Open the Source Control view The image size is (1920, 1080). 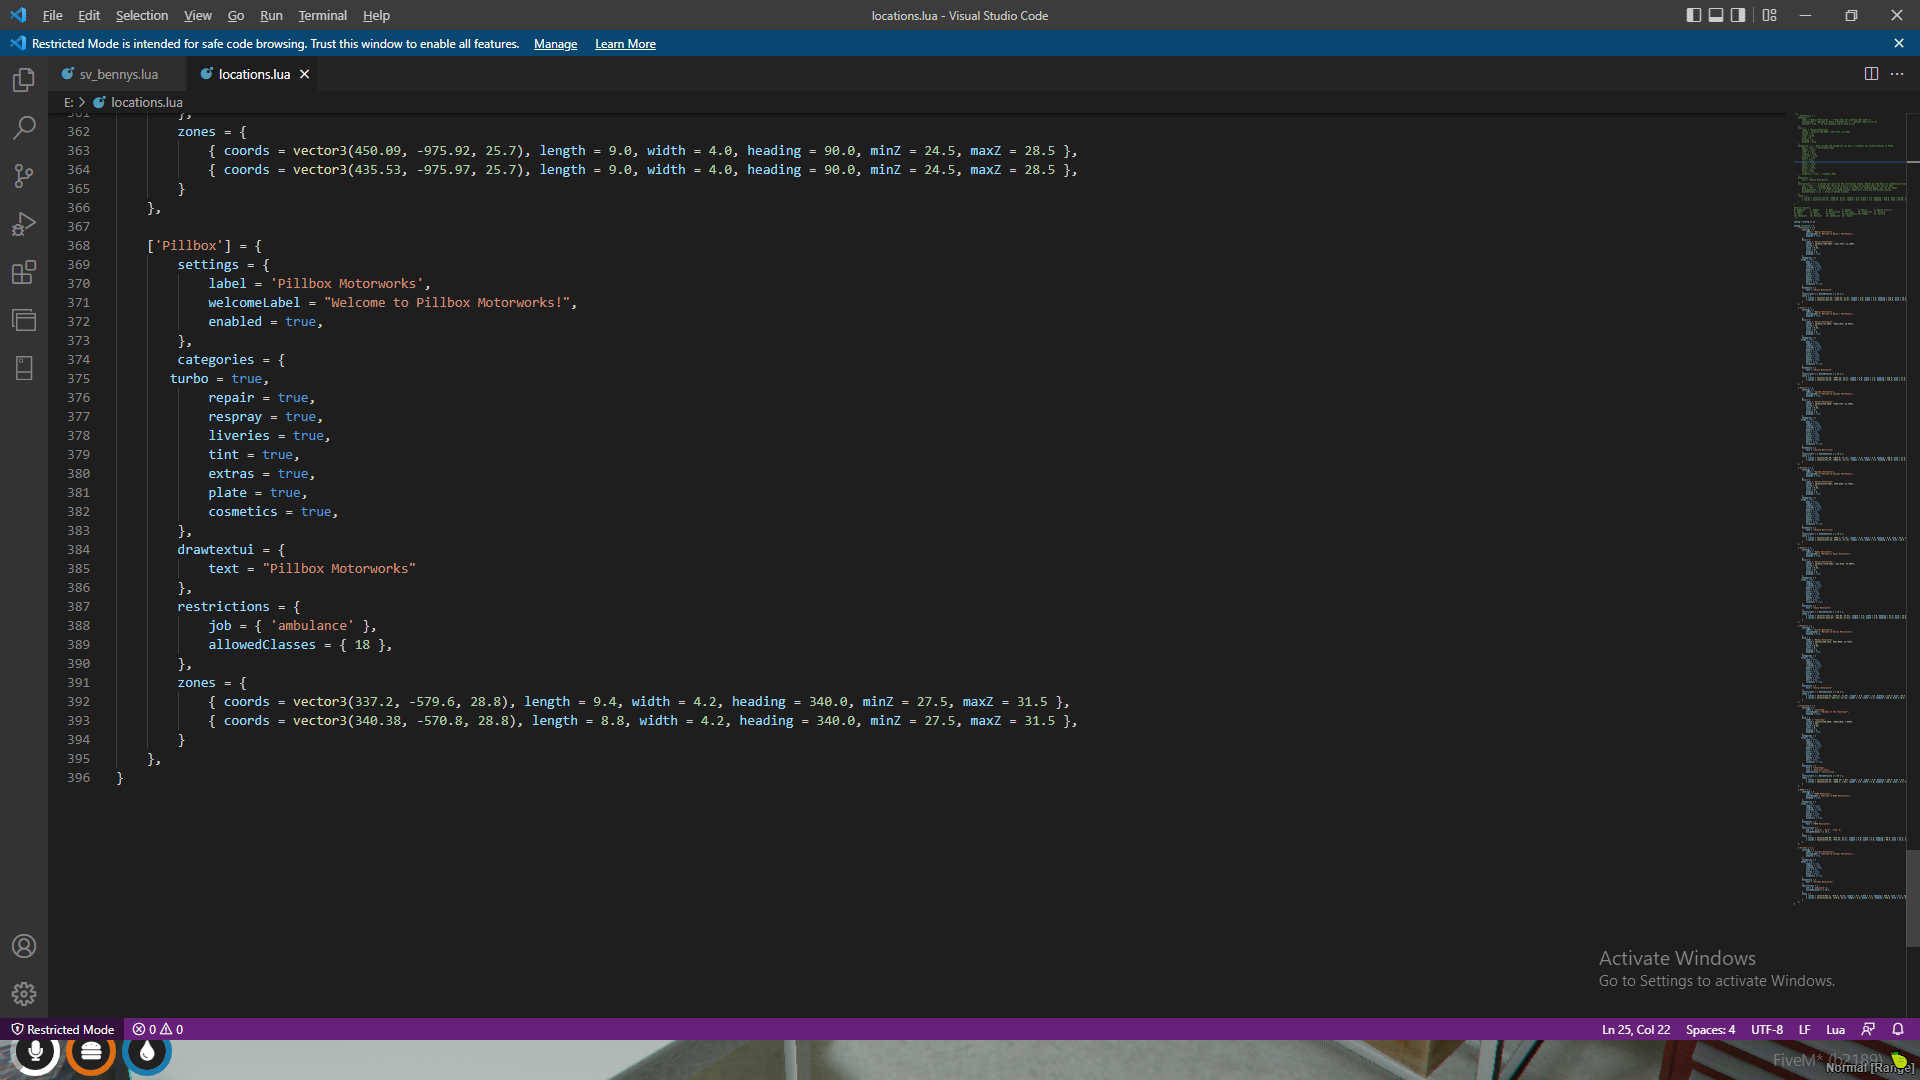click(x=24, y=176)
